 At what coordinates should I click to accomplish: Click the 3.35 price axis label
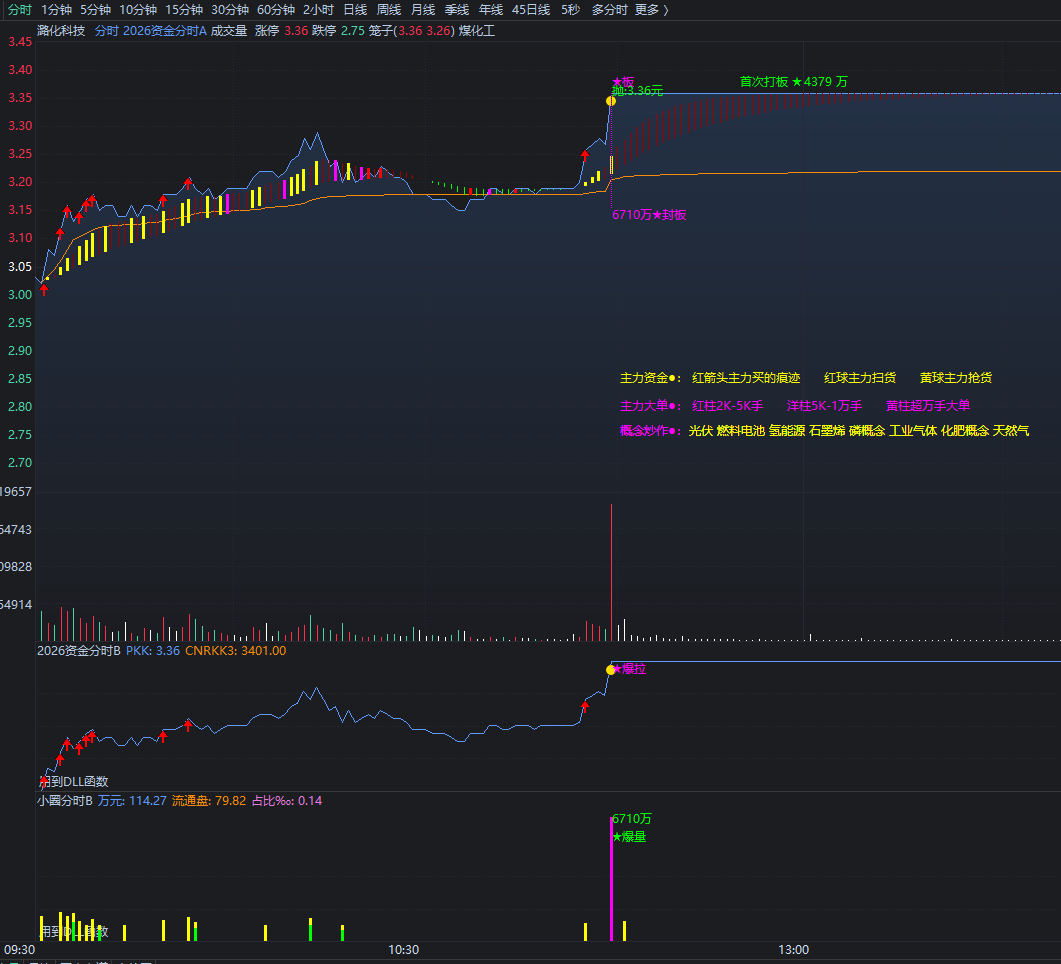click(x=20, y=97)
